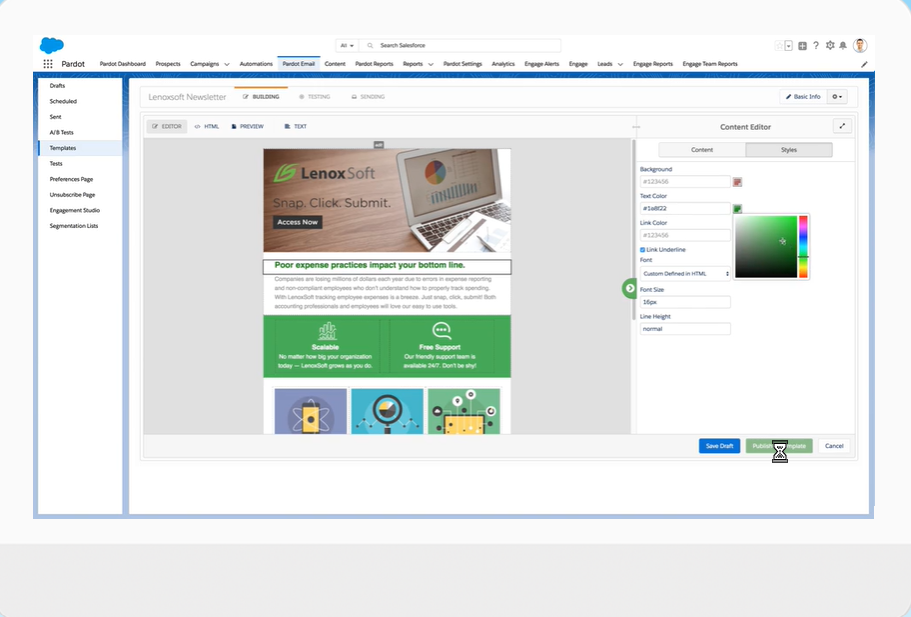Open the Setup gear menu
911x617 pixels.
(x=830, y=45)
